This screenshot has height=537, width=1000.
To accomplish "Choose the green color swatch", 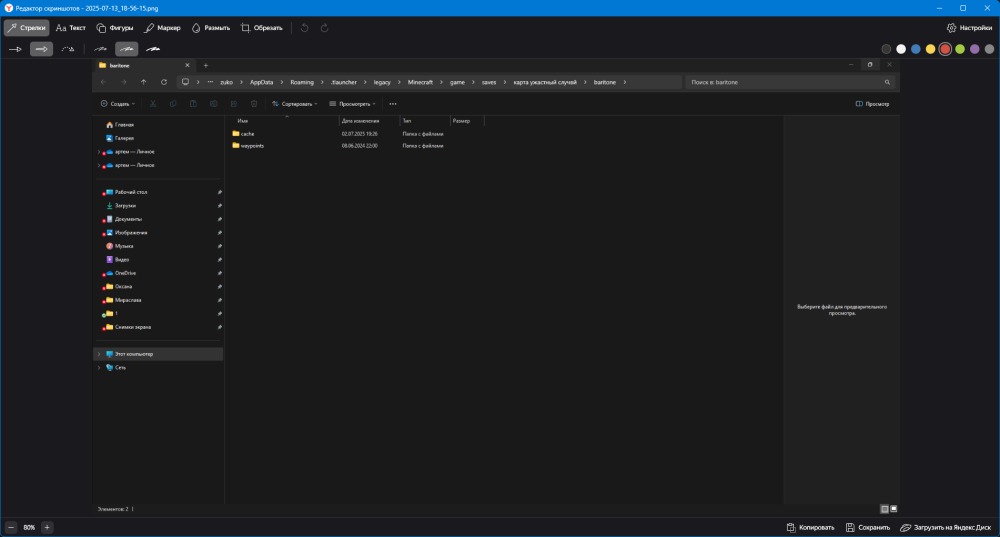I will point(960,49).
